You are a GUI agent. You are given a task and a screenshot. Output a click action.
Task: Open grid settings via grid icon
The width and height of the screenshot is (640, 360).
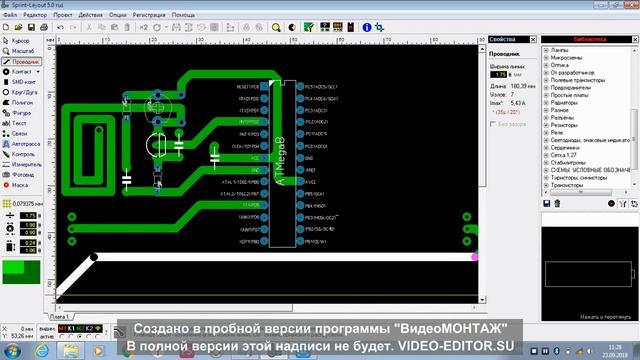click(x=7, y=203)
